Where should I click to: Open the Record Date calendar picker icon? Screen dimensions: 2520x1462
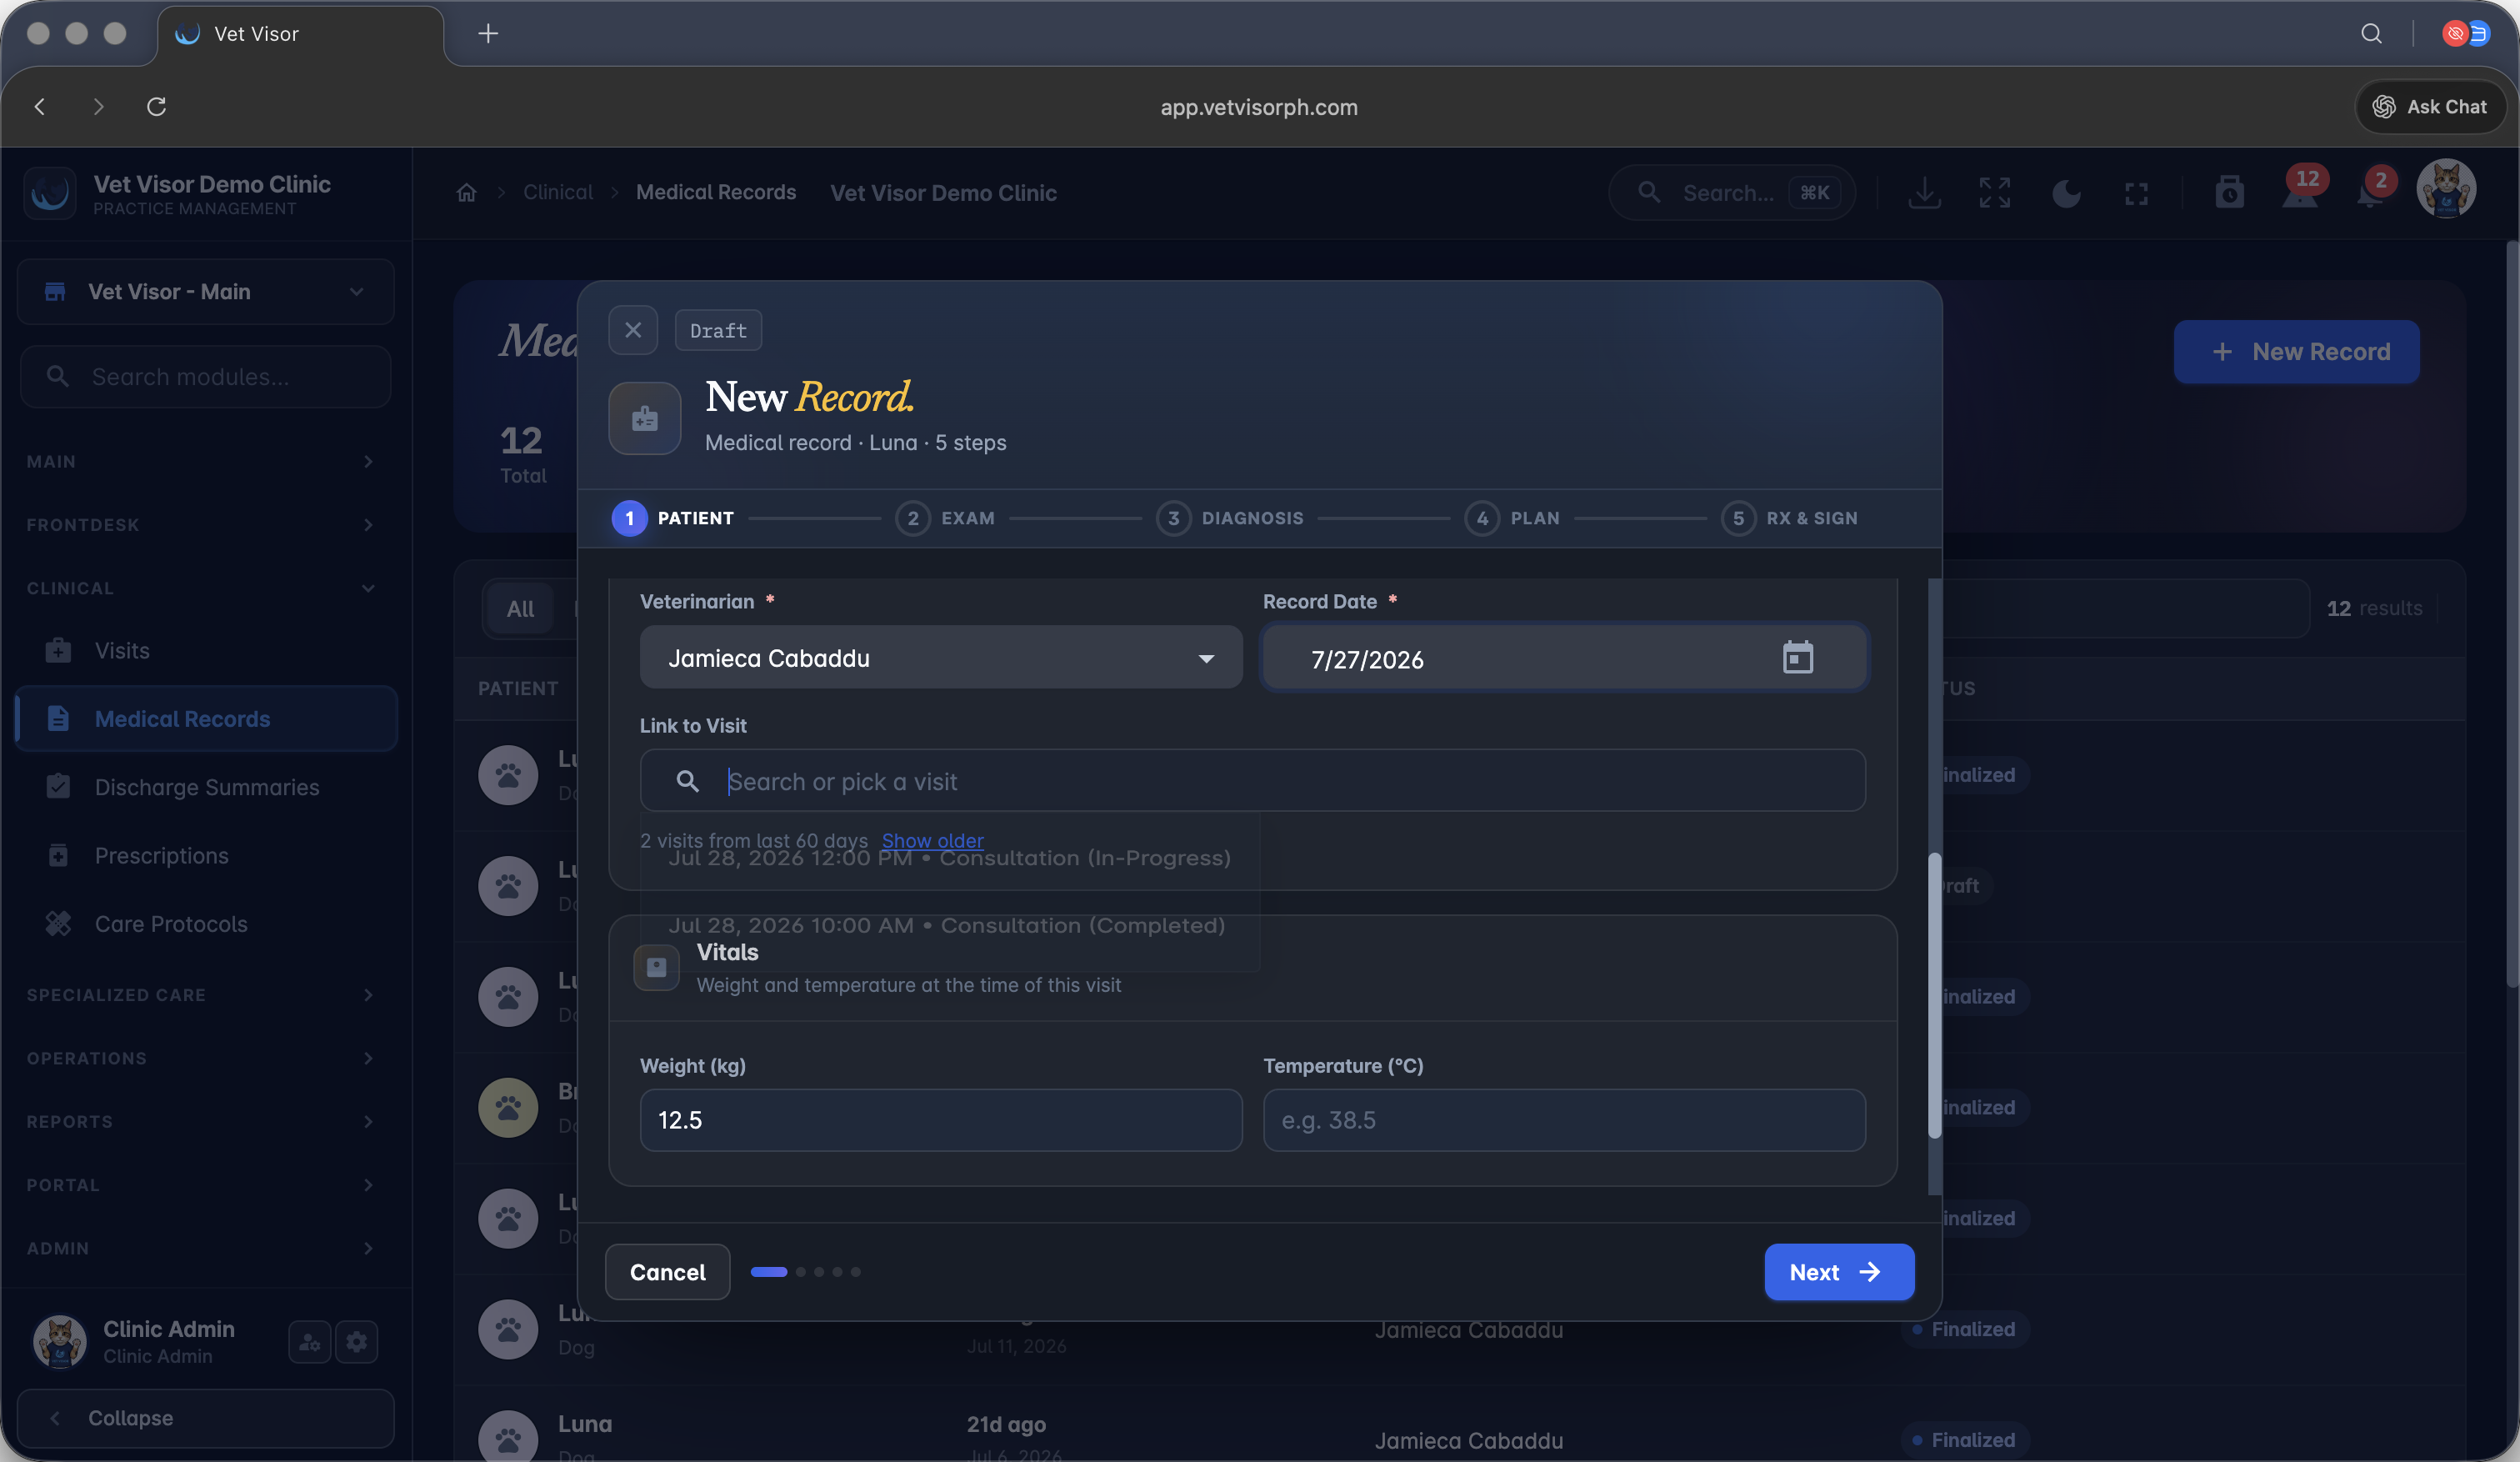point(1797,658)
